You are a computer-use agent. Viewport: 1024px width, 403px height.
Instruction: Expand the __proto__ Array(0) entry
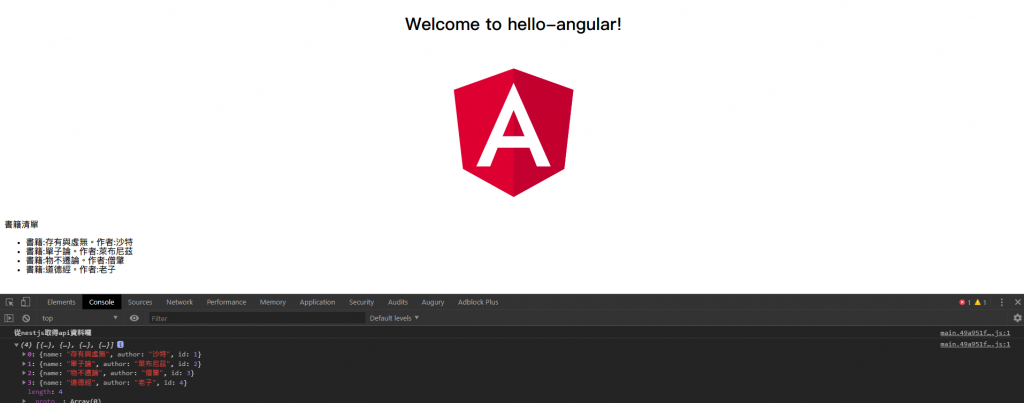pos(24,400)
